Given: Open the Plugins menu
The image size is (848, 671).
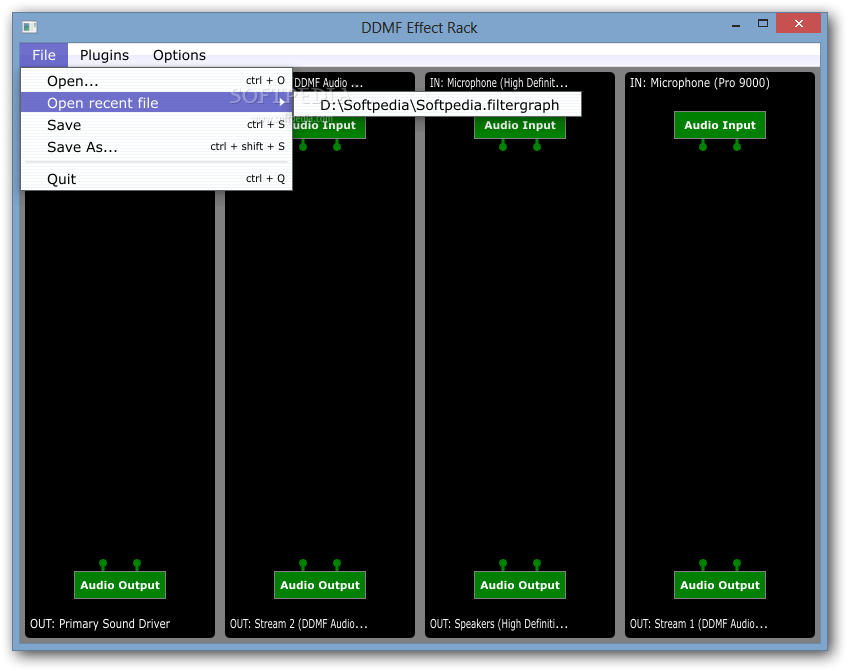Looking at the screenshot, I should click(104, 55).
